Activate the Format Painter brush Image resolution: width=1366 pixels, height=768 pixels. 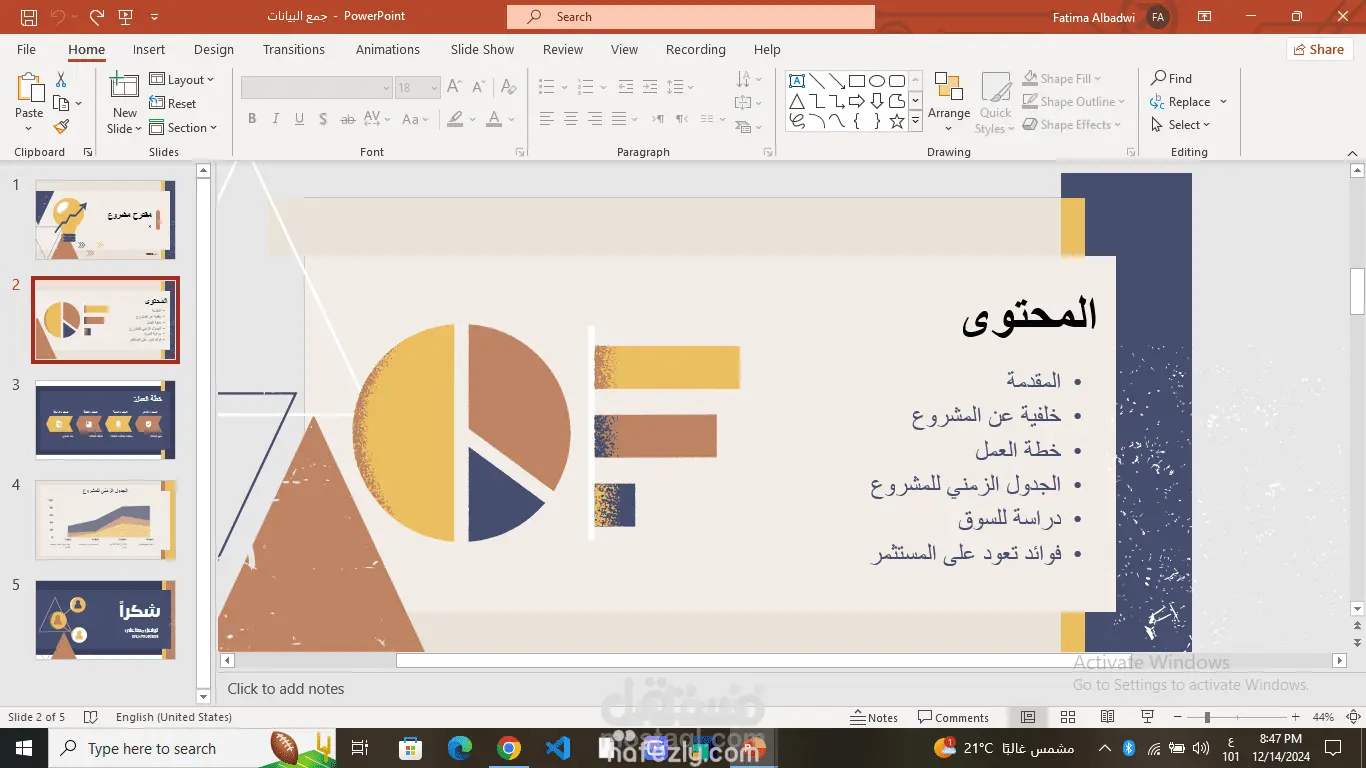coord(61,127)
